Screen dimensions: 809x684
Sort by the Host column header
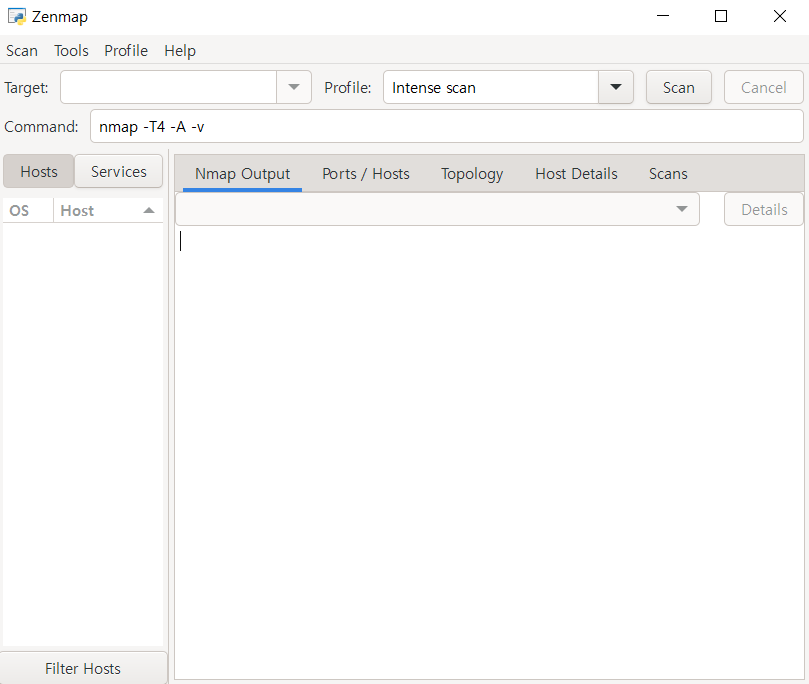coord(108,210)
